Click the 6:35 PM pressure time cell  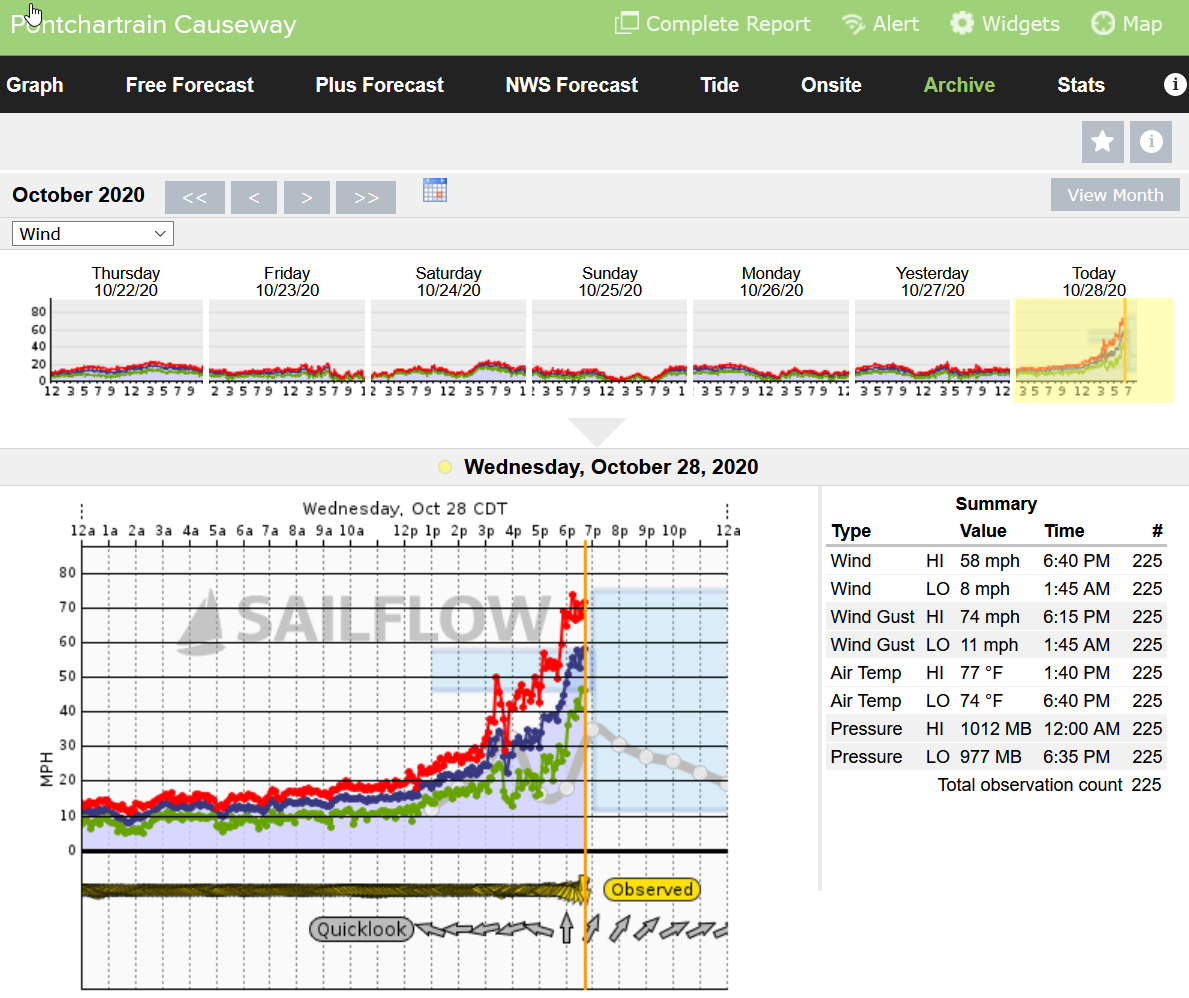[1076, 757]
